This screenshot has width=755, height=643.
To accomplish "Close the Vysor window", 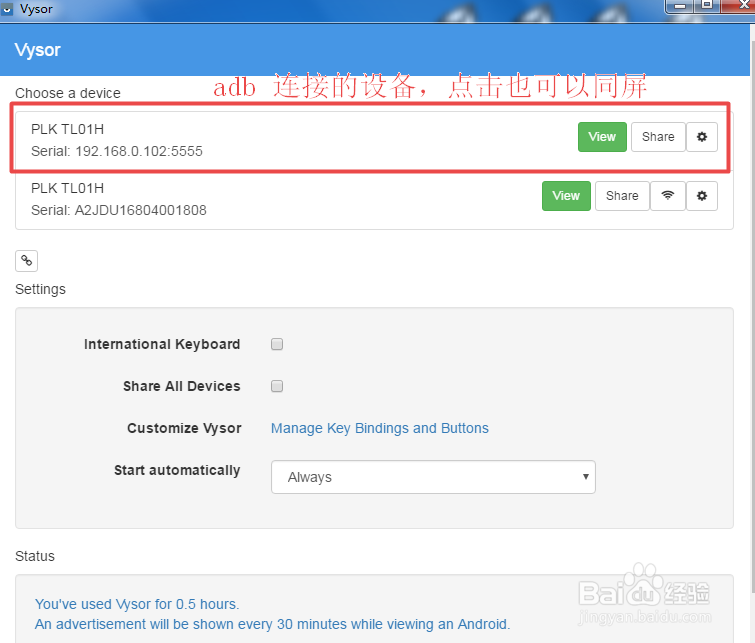I will 740,6.
